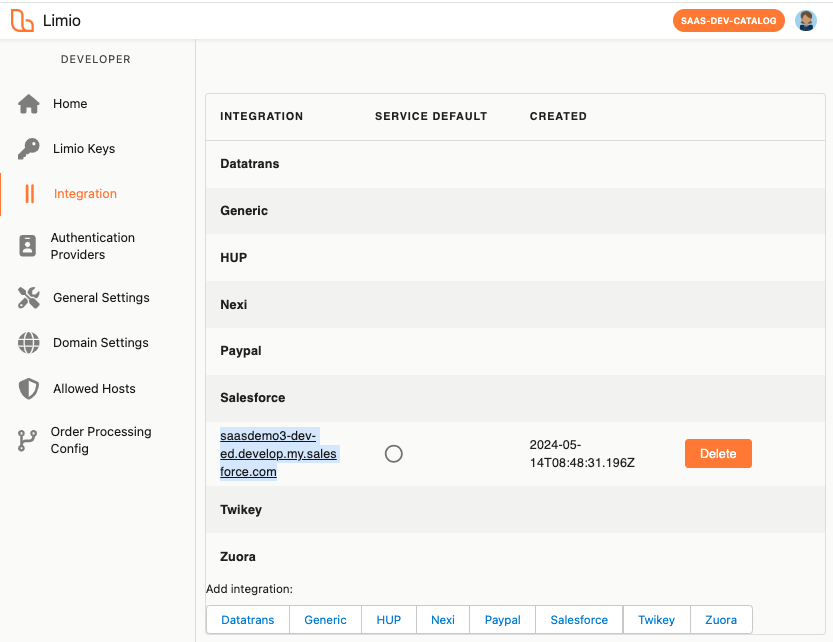Click the Limio logo icon
This screenshot has height=642, width=833.
click(22, 21)
